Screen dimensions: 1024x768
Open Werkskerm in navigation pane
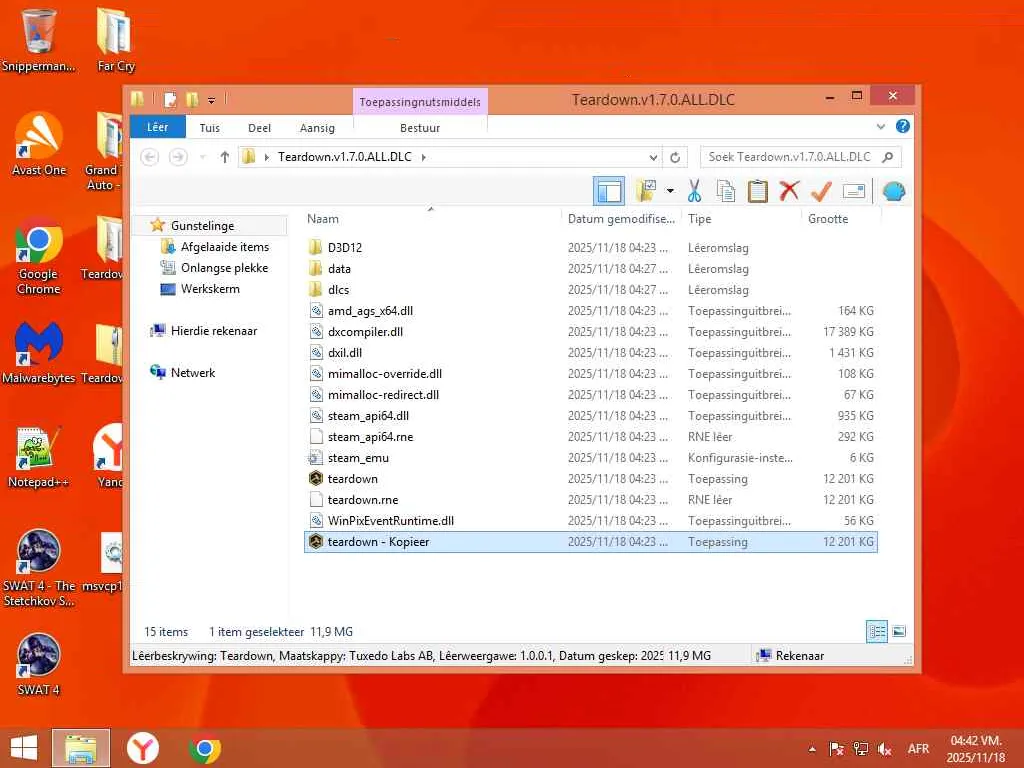[210, 289]
